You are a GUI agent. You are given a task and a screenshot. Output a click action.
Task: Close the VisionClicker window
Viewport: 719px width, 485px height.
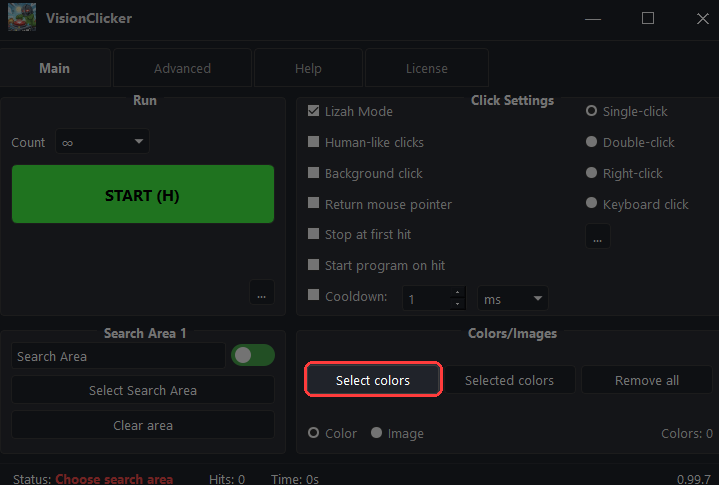pyautogui.click(x=702, y=19)
